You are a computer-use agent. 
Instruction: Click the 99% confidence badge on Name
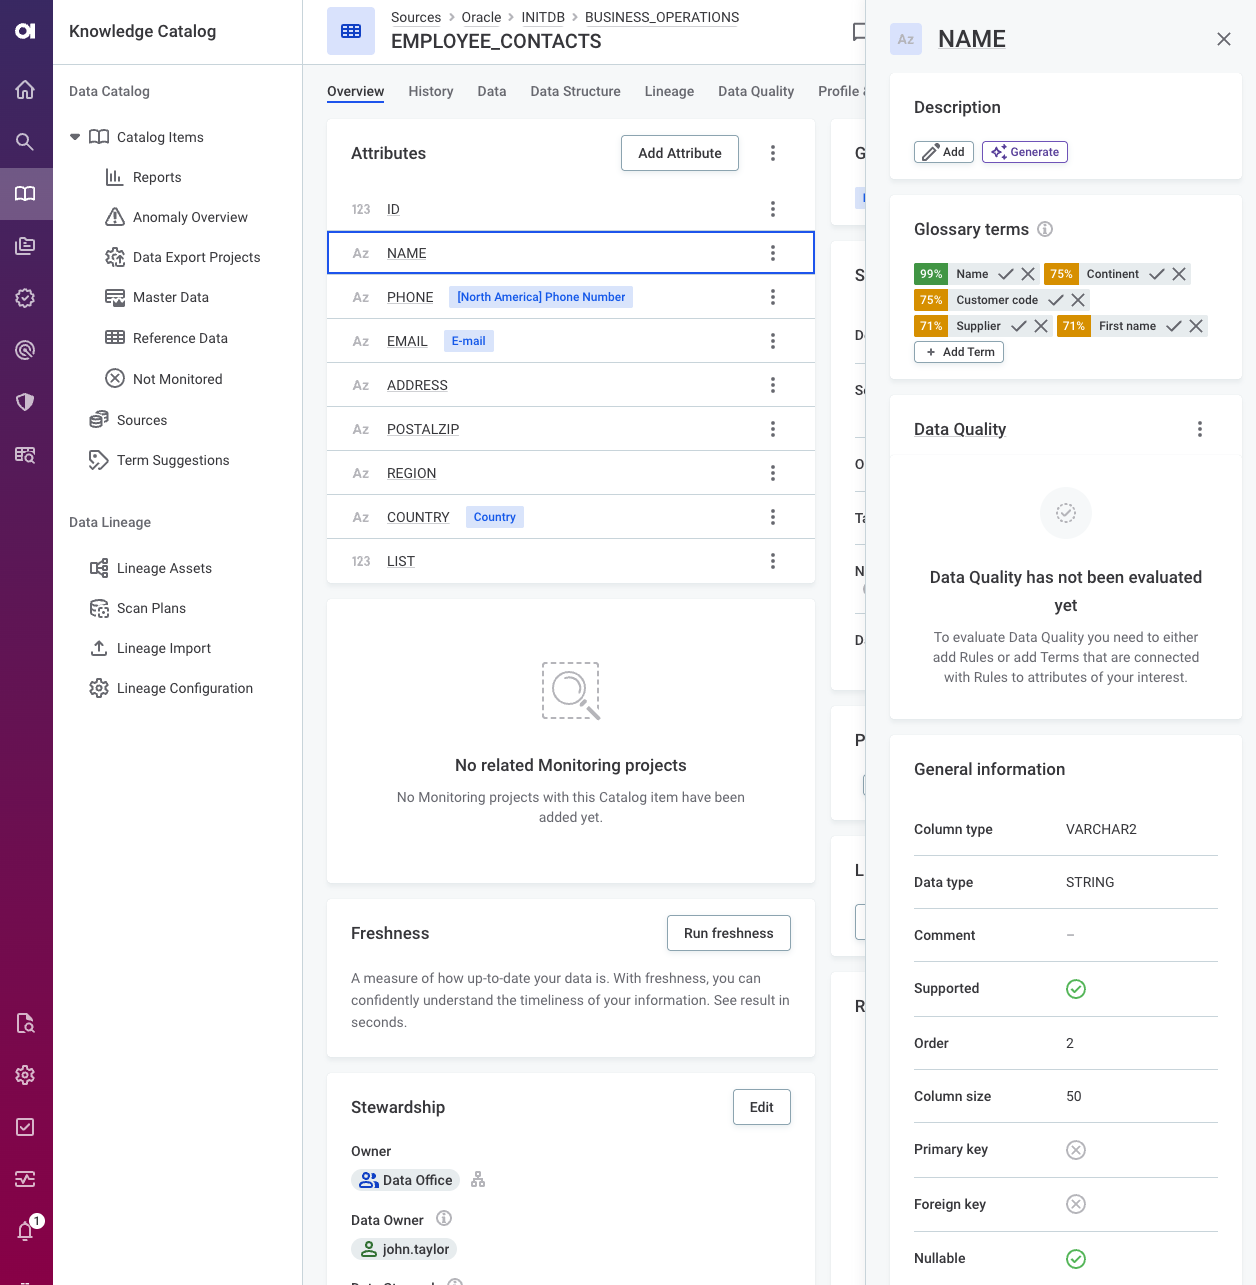(x=930, y=273)
